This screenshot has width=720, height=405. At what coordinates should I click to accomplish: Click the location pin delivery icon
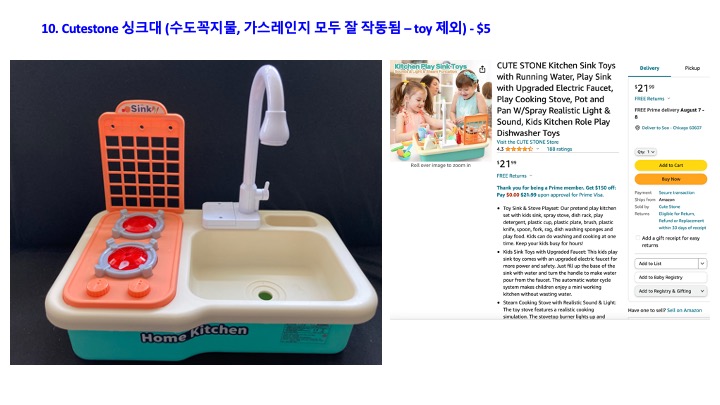pyautogui.click(x=637, y=128)
